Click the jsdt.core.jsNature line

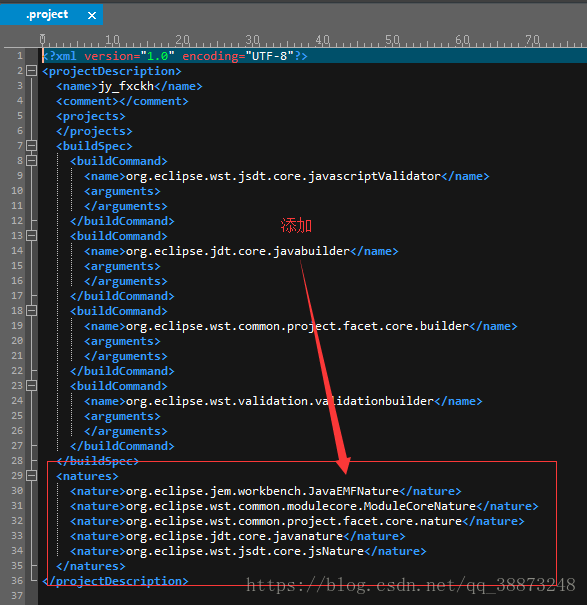[x=248, y=551]
